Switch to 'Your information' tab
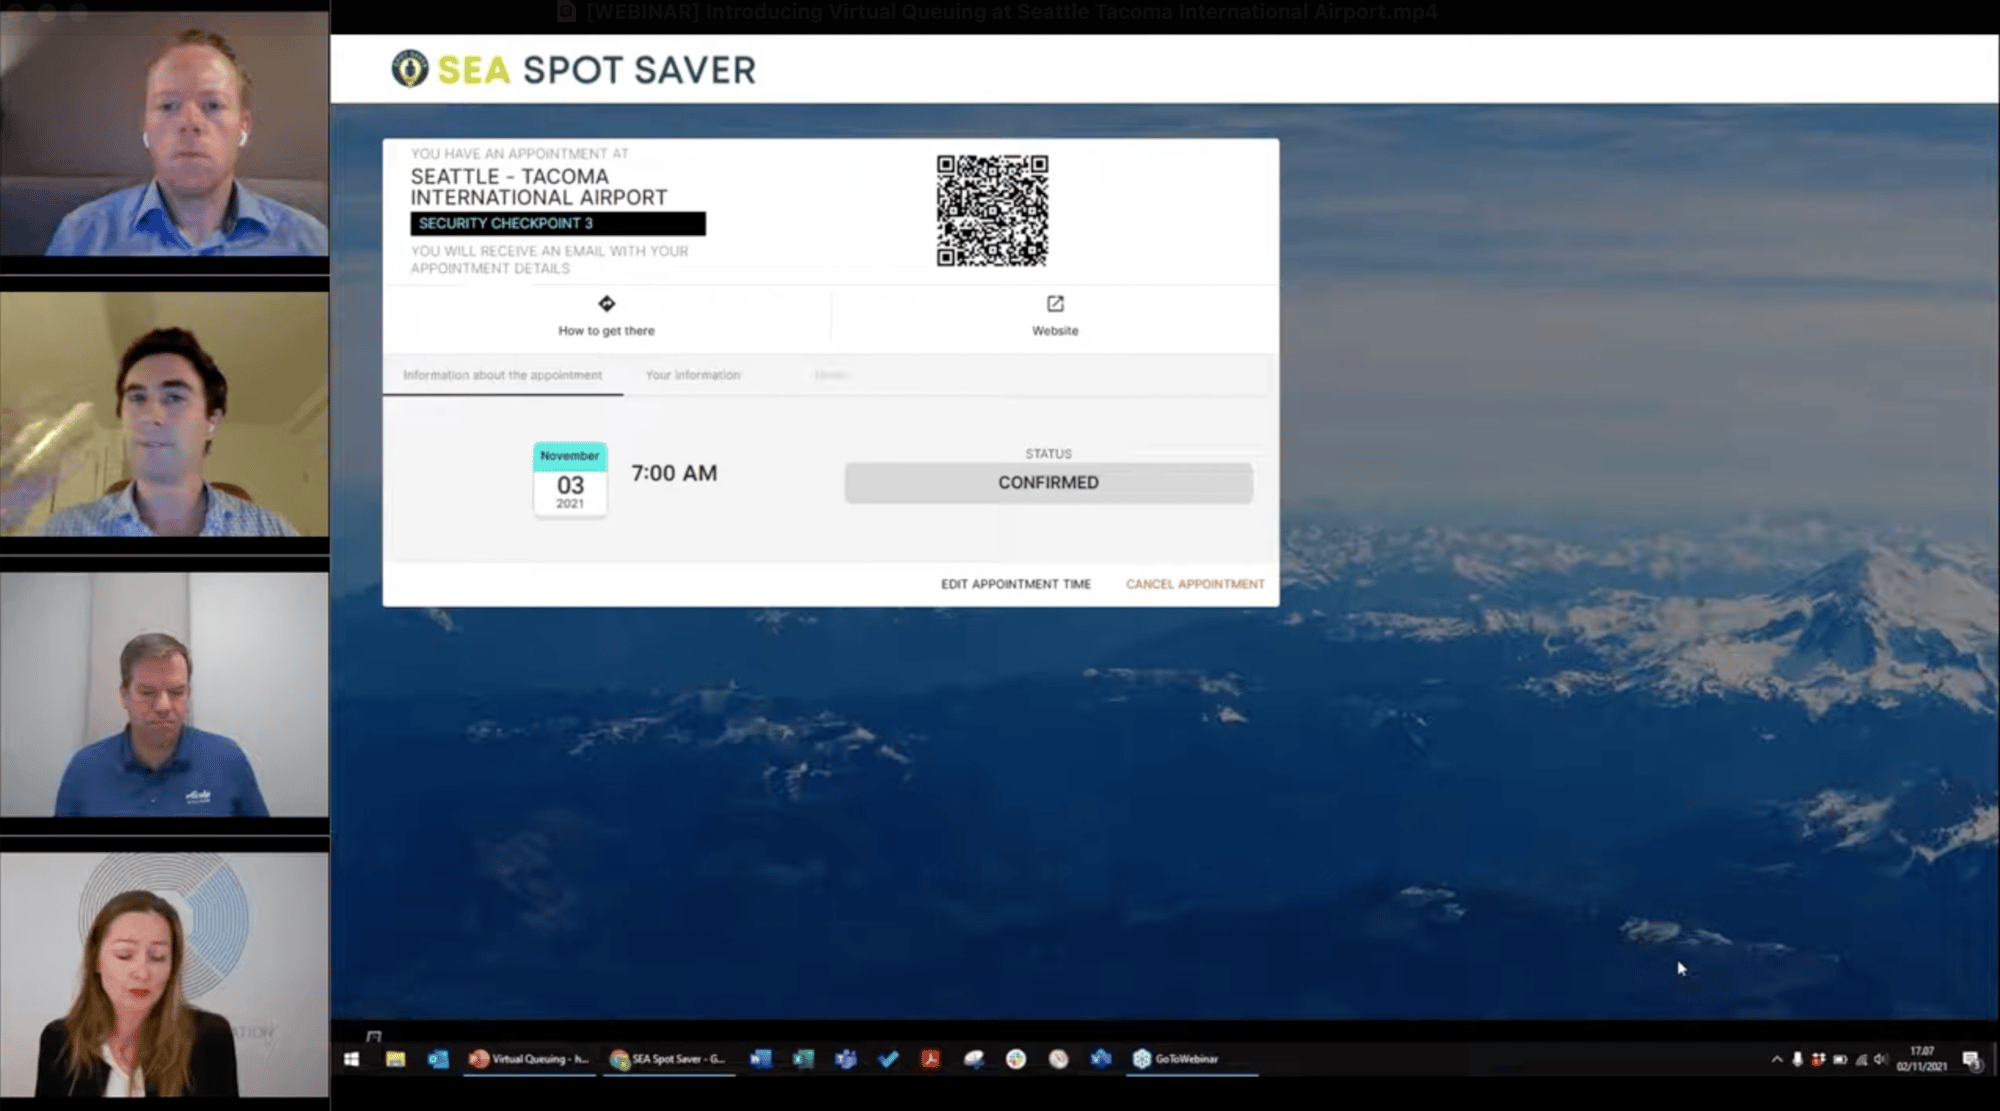Viewport: 2000px width, 1111px height. pos(693,375)
